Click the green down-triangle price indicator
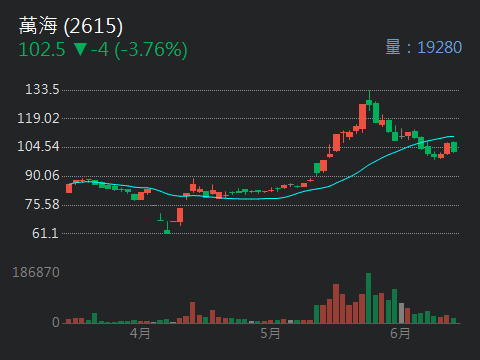 pos(80,49)
